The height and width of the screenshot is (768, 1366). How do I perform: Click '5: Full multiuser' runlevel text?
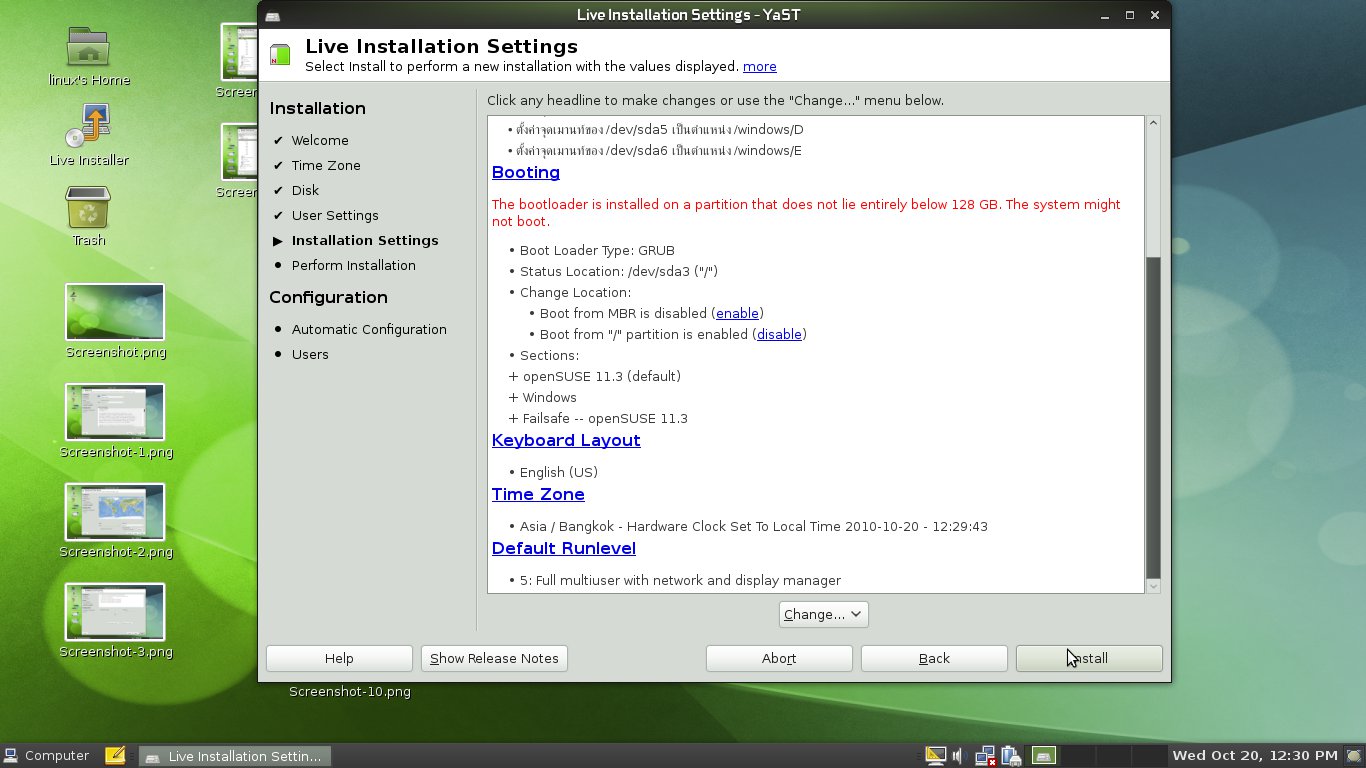pos(680,580)
